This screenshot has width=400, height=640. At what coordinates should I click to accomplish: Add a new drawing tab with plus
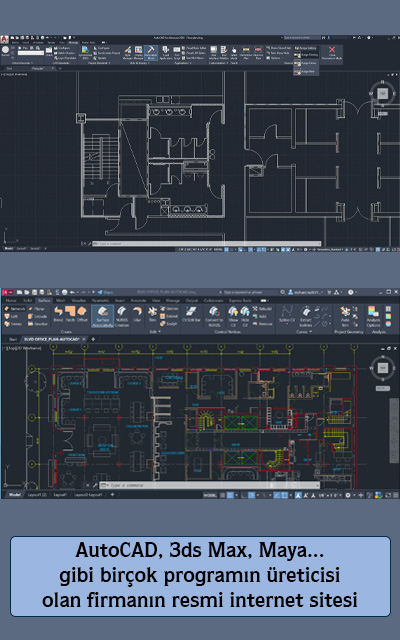pos(93,339)
